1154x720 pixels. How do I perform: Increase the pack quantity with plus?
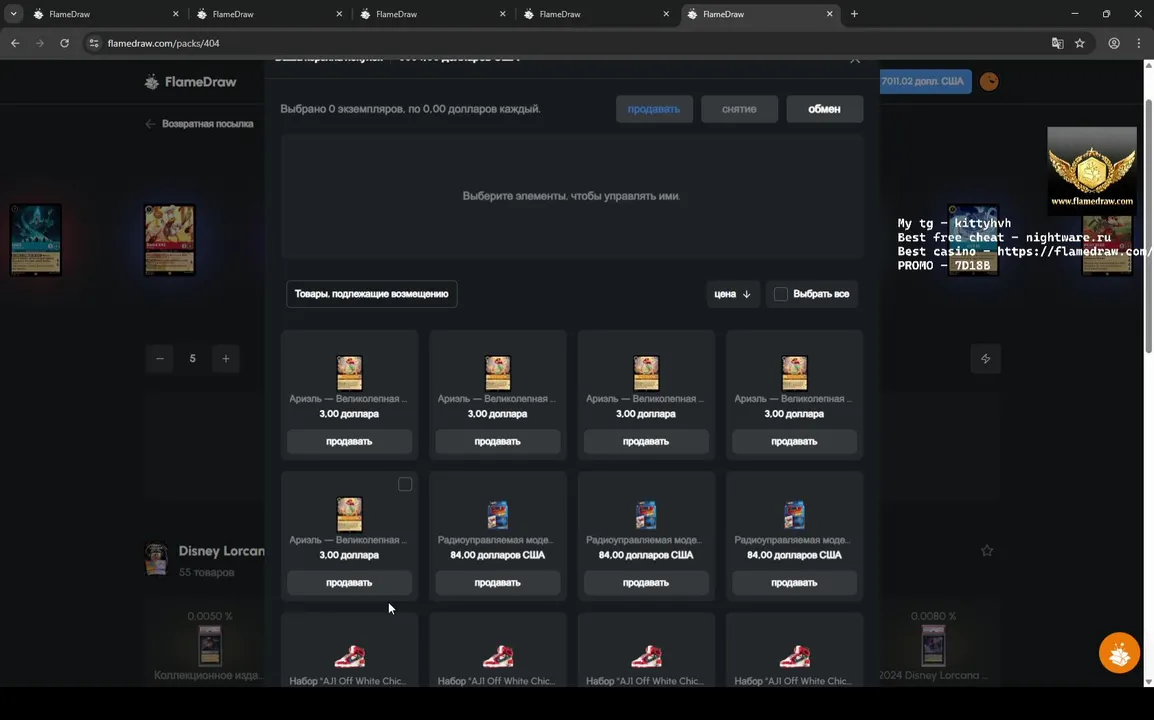tap(226, 359)
